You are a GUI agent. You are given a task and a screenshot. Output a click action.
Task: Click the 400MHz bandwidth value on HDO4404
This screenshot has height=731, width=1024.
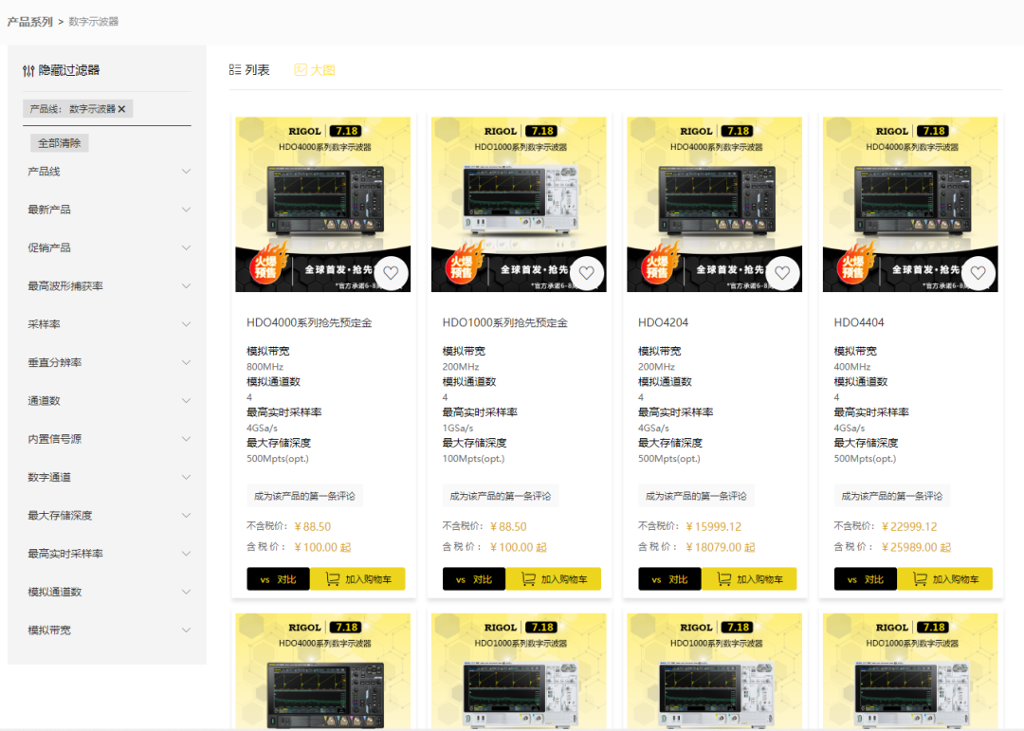click(x=852, y=366)
